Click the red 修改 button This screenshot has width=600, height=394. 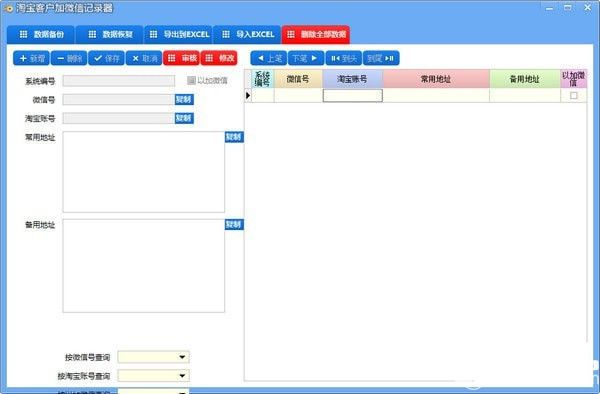point(219,58)
